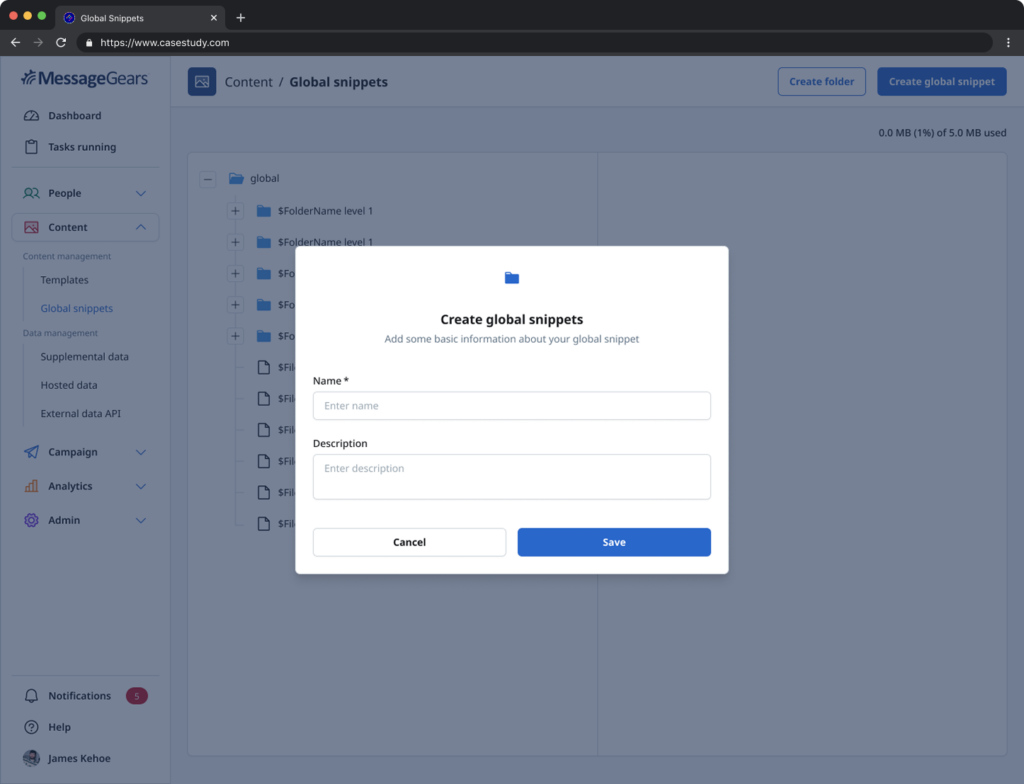The width and height of the screenshot is (1024, 784).
Task: Expand the Analytics section chevron
Action: click(x=141, y=486)
